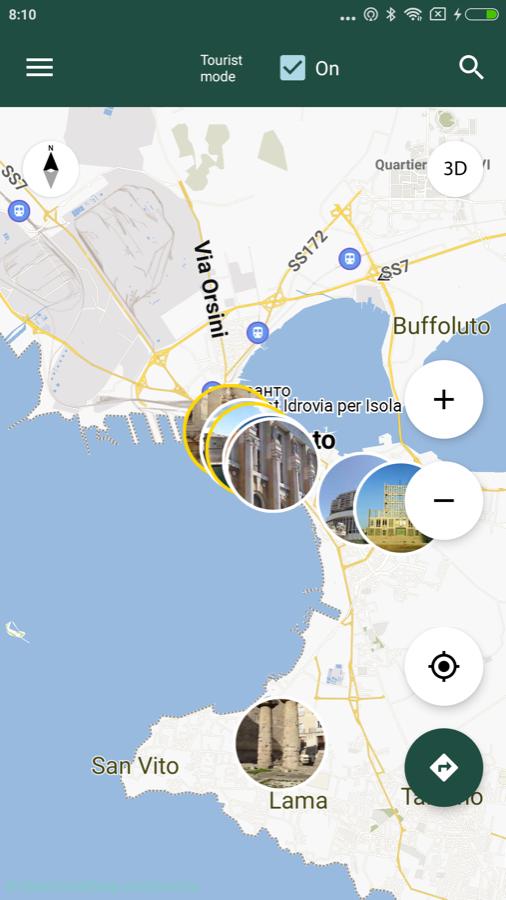Open the search magnifier icon

(x=471, y=68)
